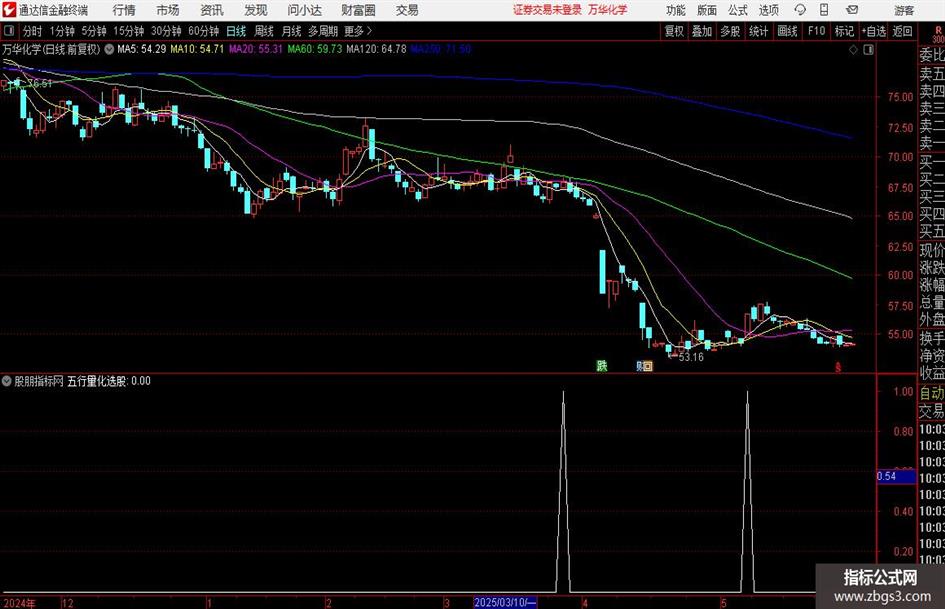The width and height of the screenshot is (945, 609).
Task: Expand the 股朋指标网 sub-chart indicator dropdown
Action: 7,381
